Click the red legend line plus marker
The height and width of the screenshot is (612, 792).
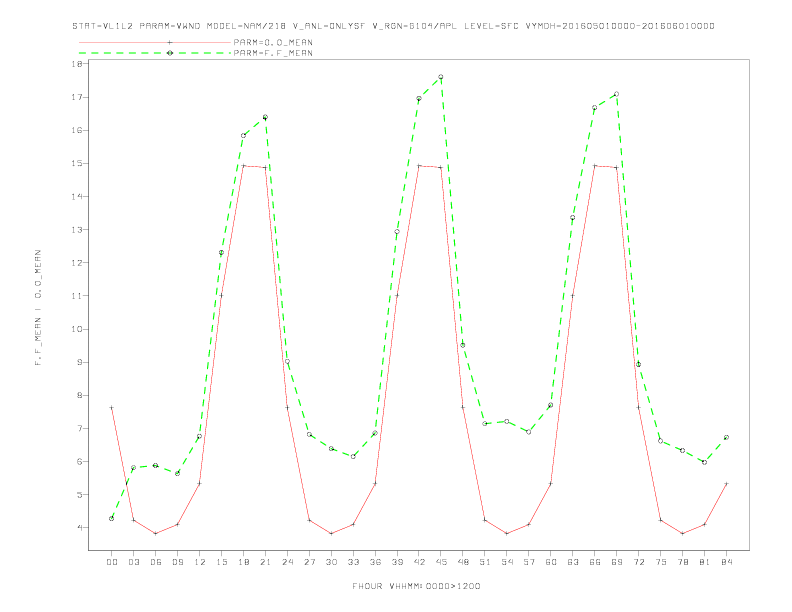170,42
